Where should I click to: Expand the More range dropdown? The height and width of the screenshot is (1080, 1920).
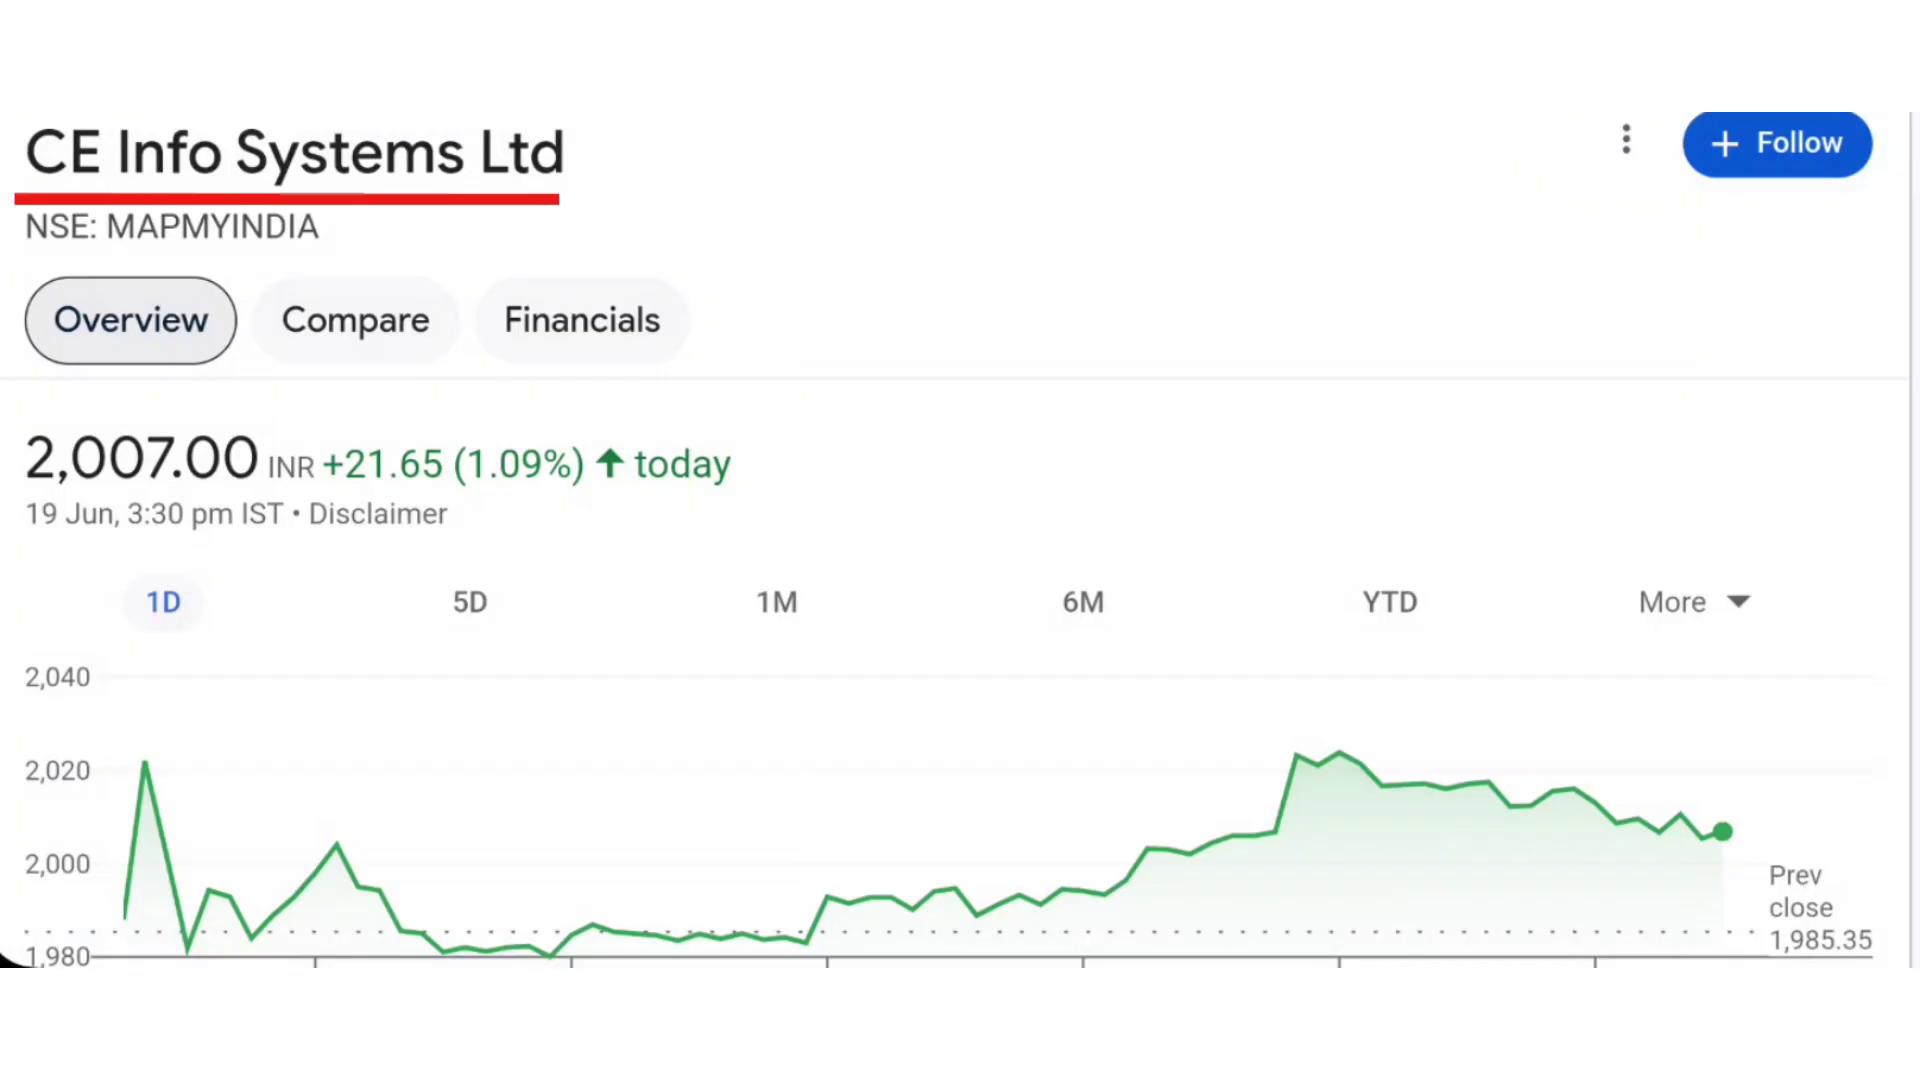(x=1694, y=602)
